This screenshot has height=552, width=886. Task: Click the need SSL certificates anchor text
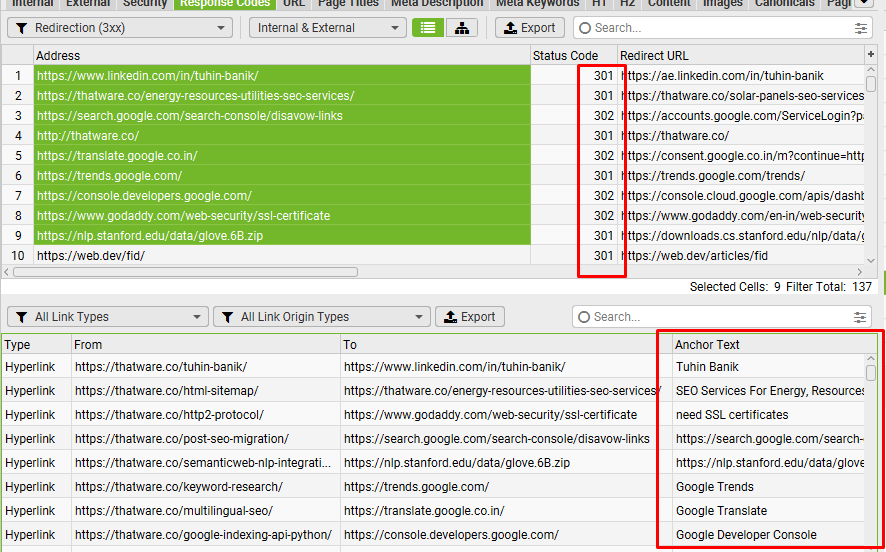tap(768, 415)
